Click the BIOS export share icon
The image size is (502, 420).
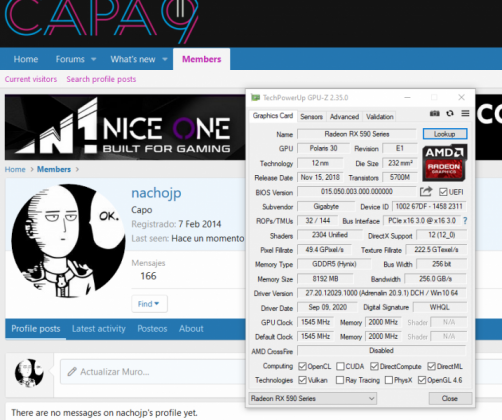(426, 192)
